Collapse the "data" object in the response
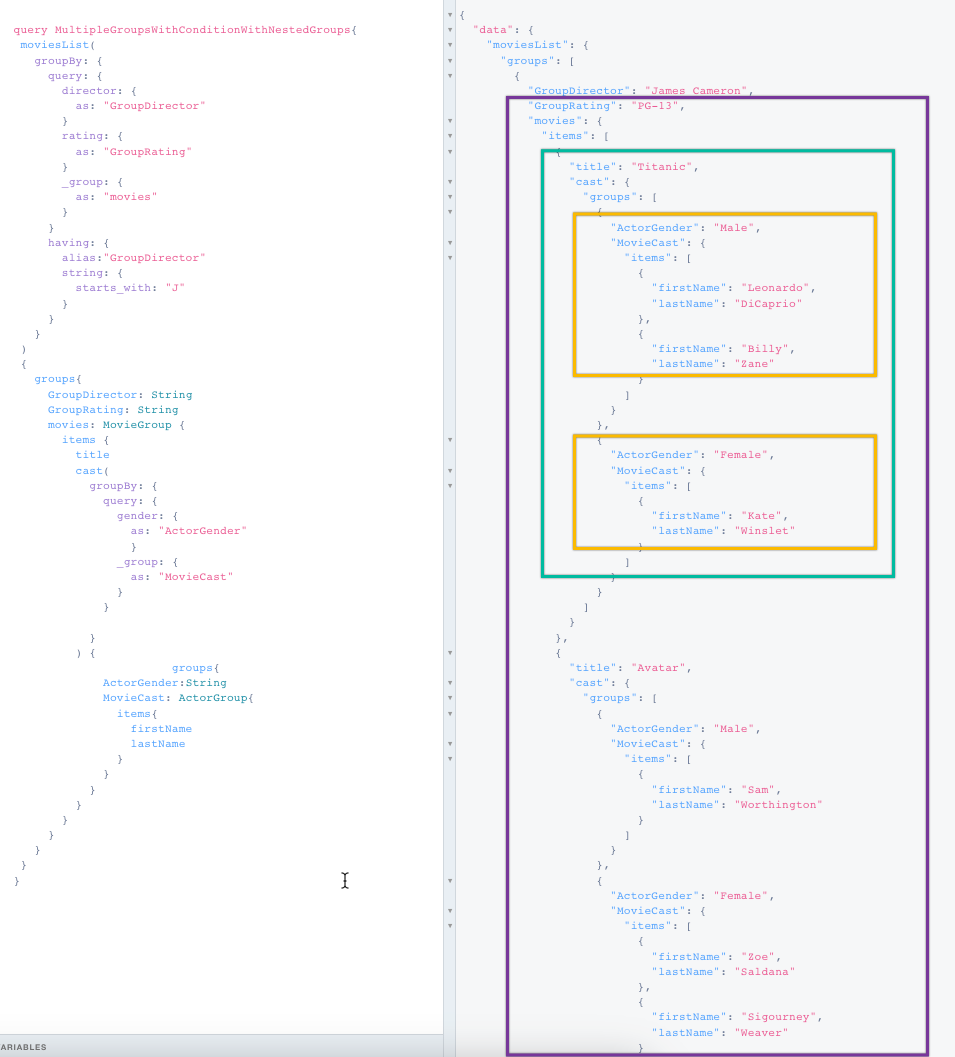Screen dimensions: 955x1057 [x=450, y=30]
